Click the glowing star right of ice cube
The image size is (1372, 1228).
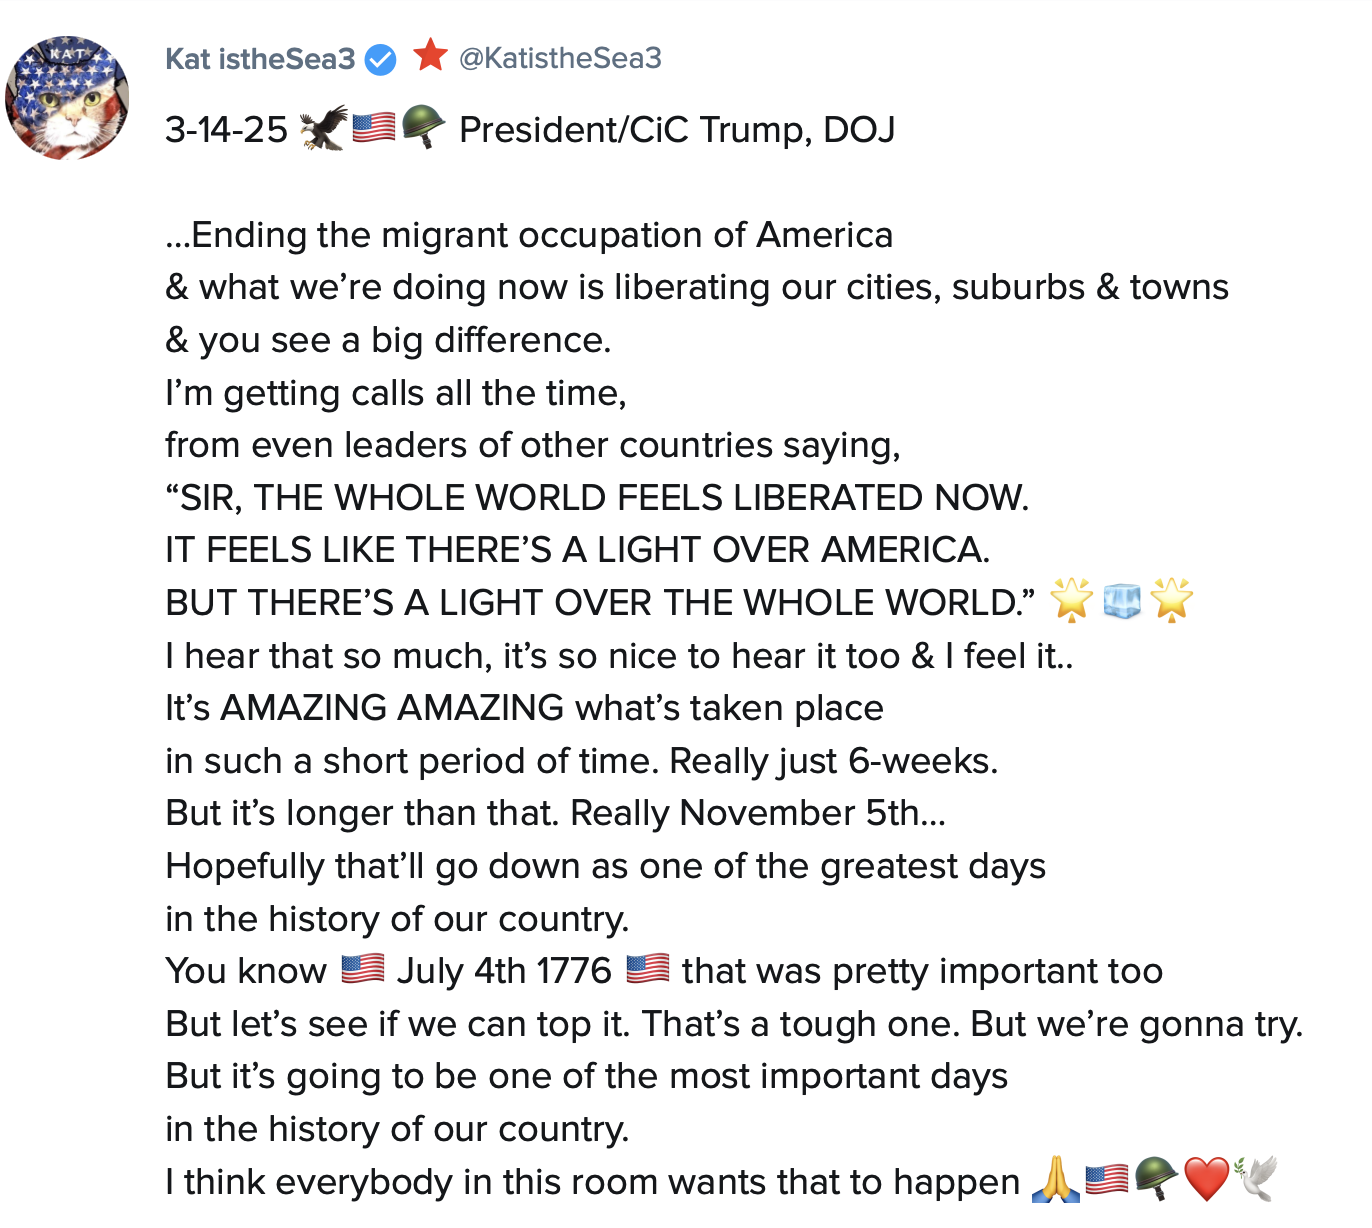point(1171,600)
